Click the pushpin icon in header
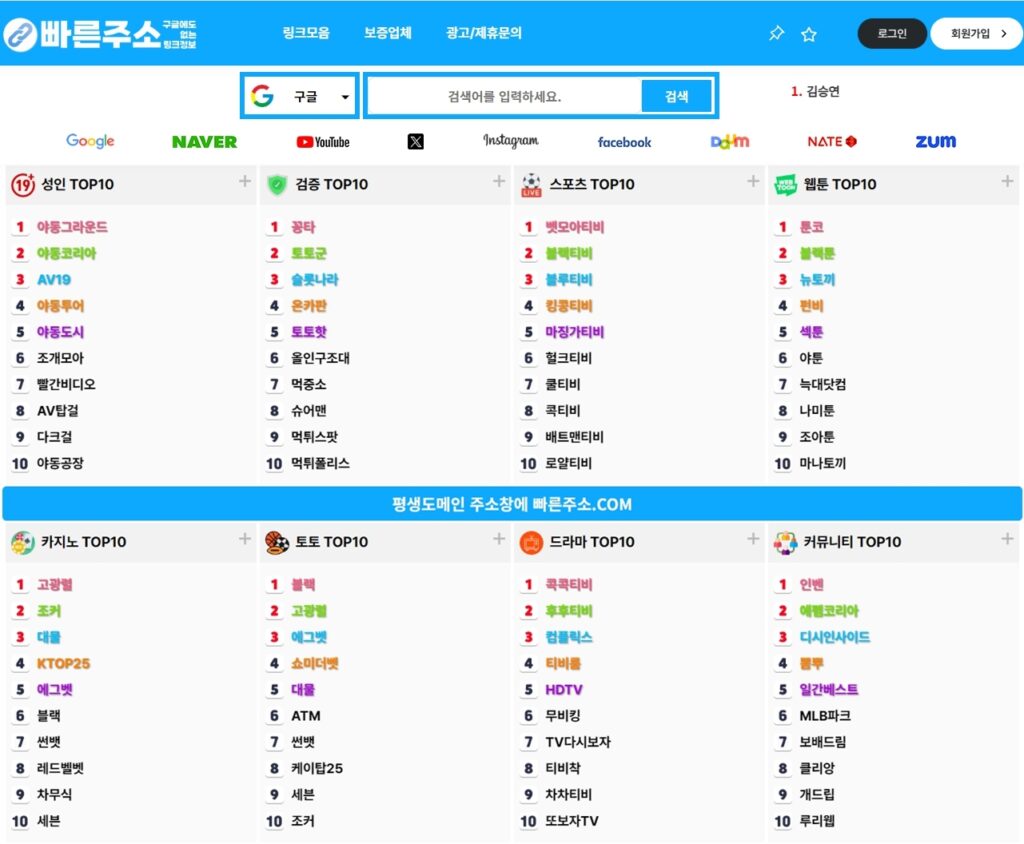 (x=776, y=33)
